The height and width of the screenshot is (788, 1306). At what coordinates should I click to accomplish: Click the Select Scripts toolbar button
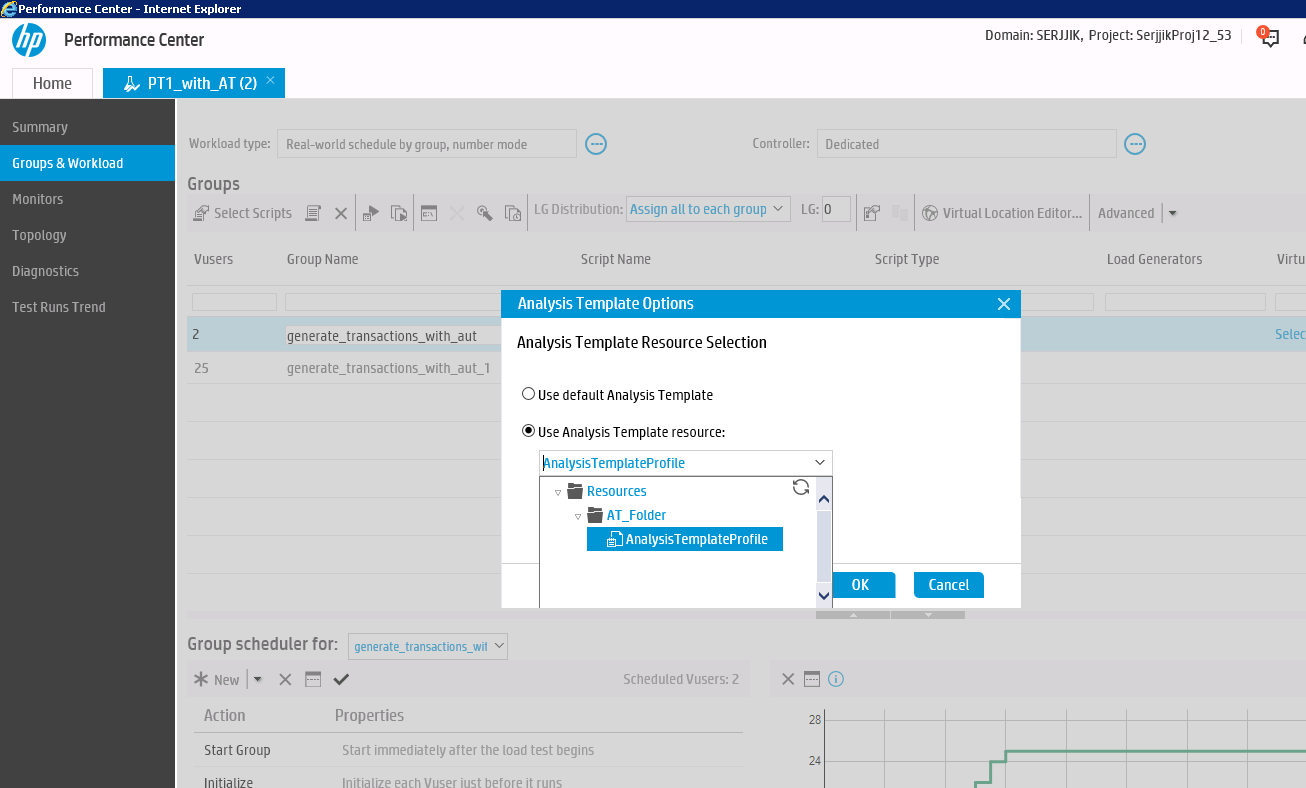coord(243,213)
